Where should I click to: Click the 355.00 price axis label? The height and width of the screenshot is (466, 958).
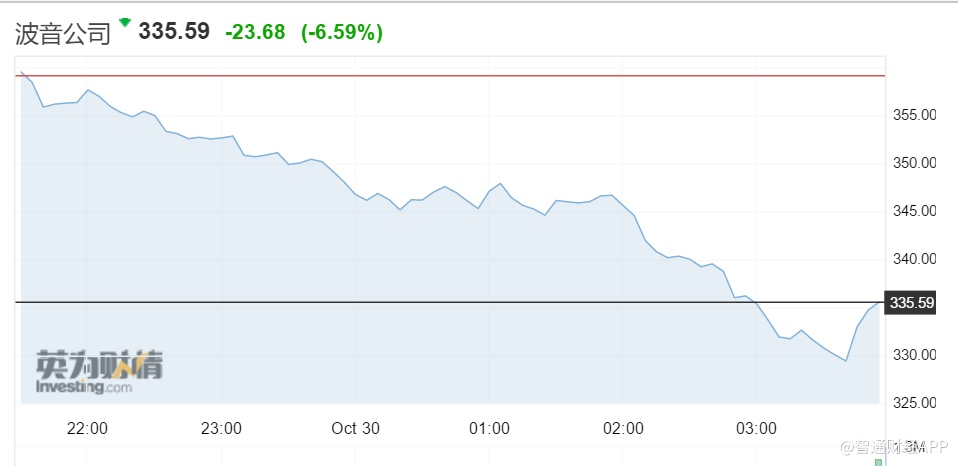tap(916, 115)
